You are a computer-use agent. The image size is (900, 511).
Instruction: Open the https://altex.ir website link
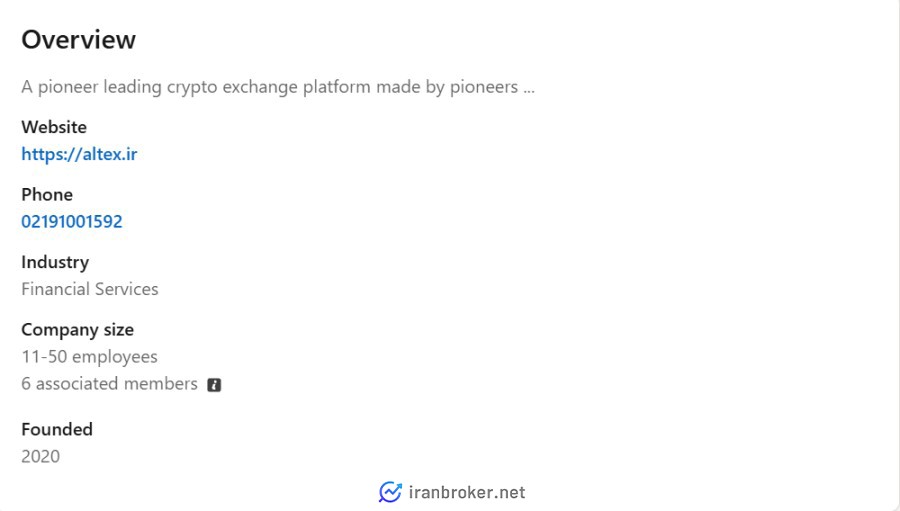[79, 154]
